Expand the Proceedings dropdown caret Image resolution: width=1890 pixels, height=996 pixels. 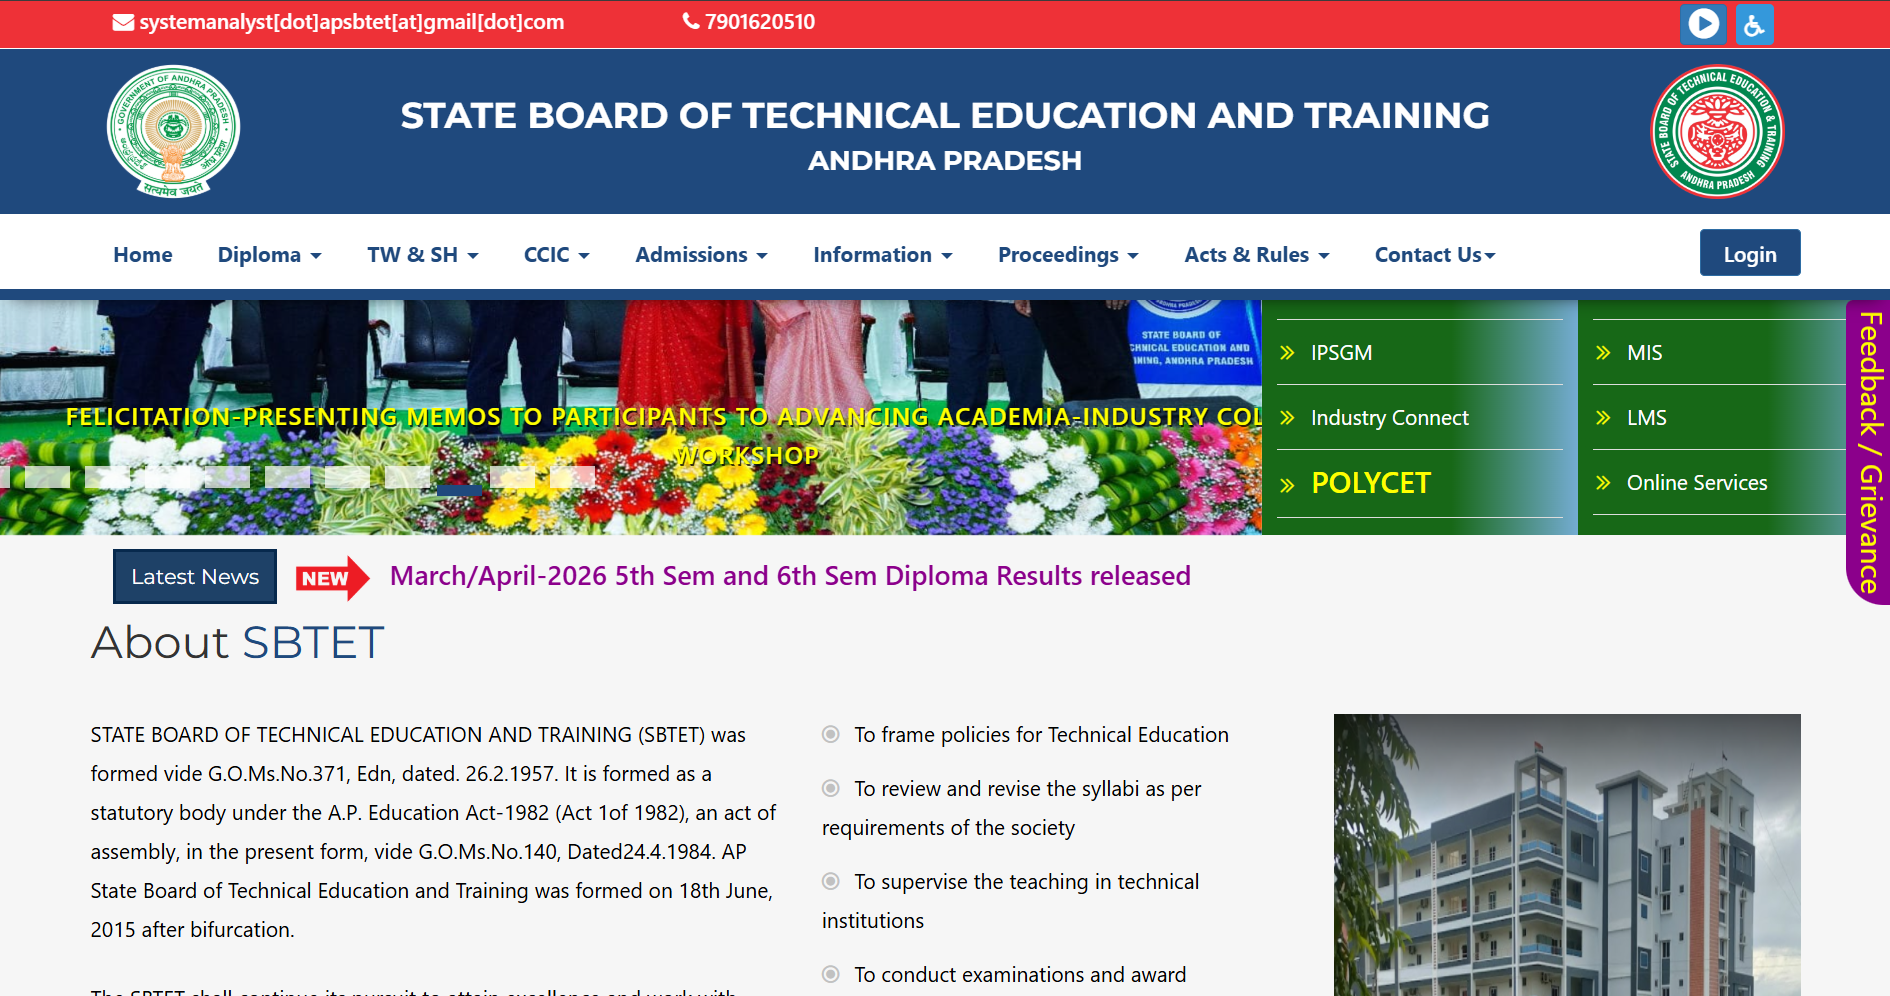coord(1133,257)
